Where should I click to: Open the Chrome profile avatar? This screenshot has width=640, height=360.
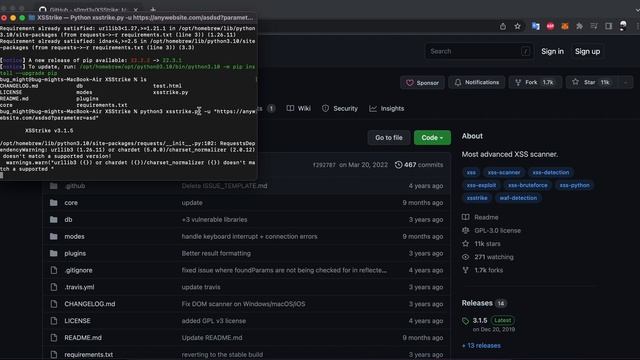[623, 26]
